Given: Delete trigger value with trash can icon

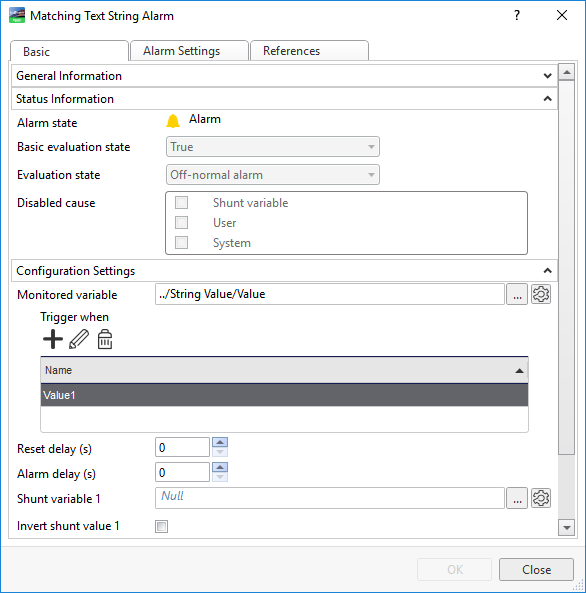Looking at the screenshot, I should click(105, 339).
